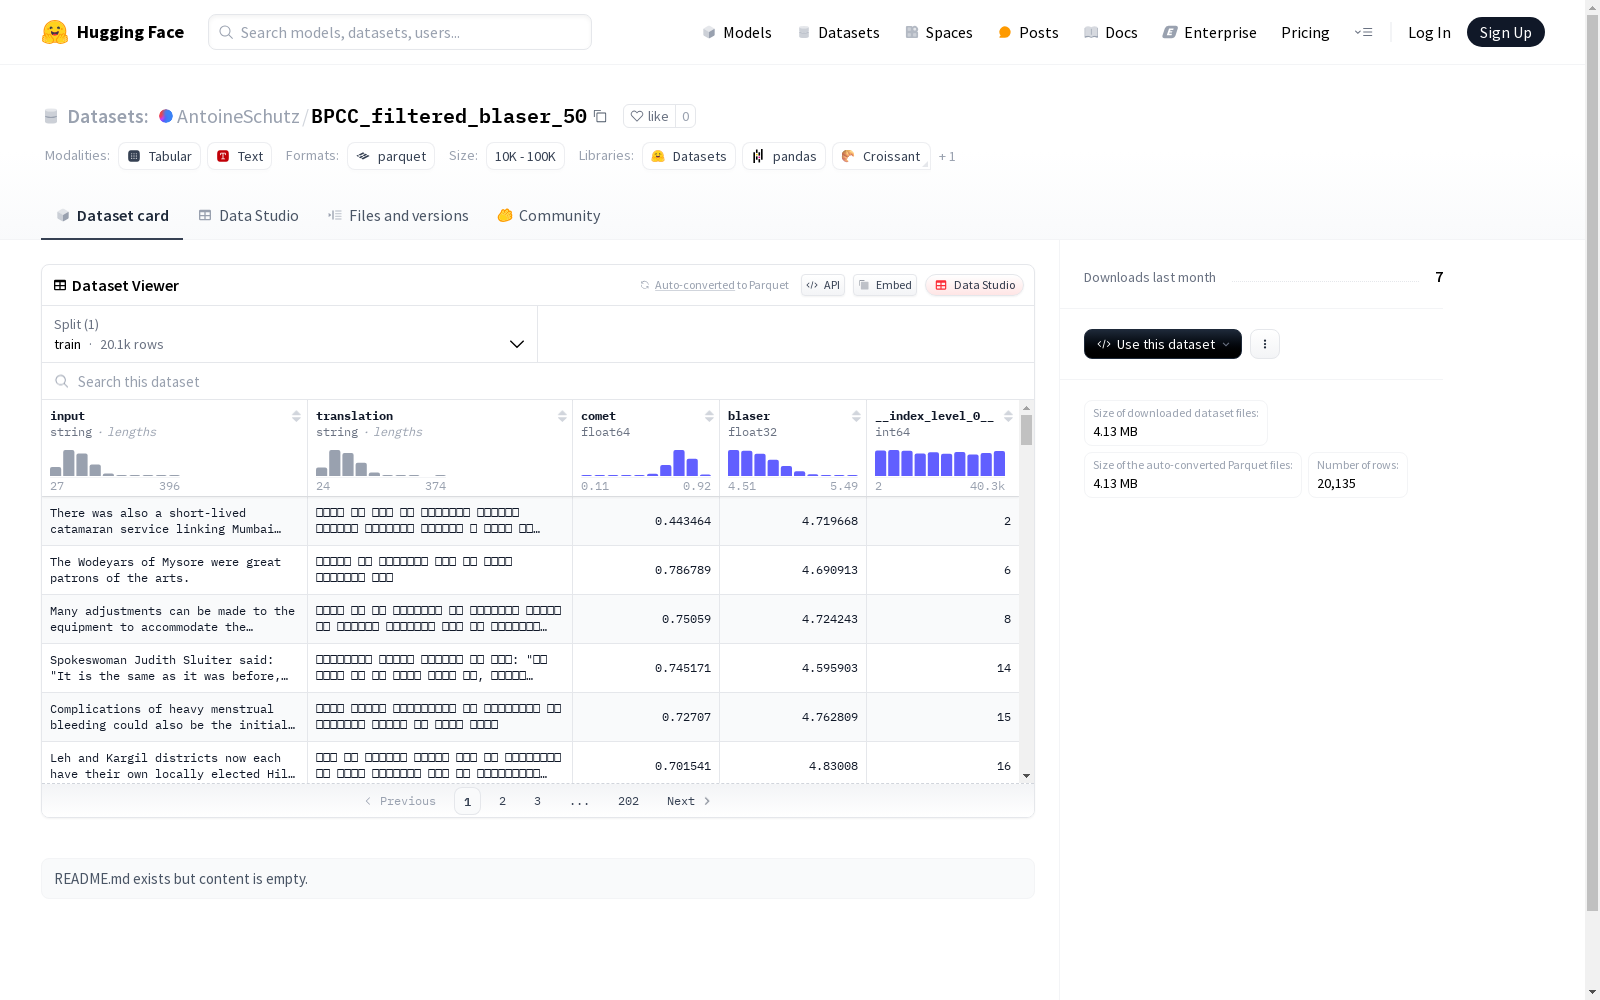
Task: Go to page 2 of the table
Action: (x=502, y=801)
